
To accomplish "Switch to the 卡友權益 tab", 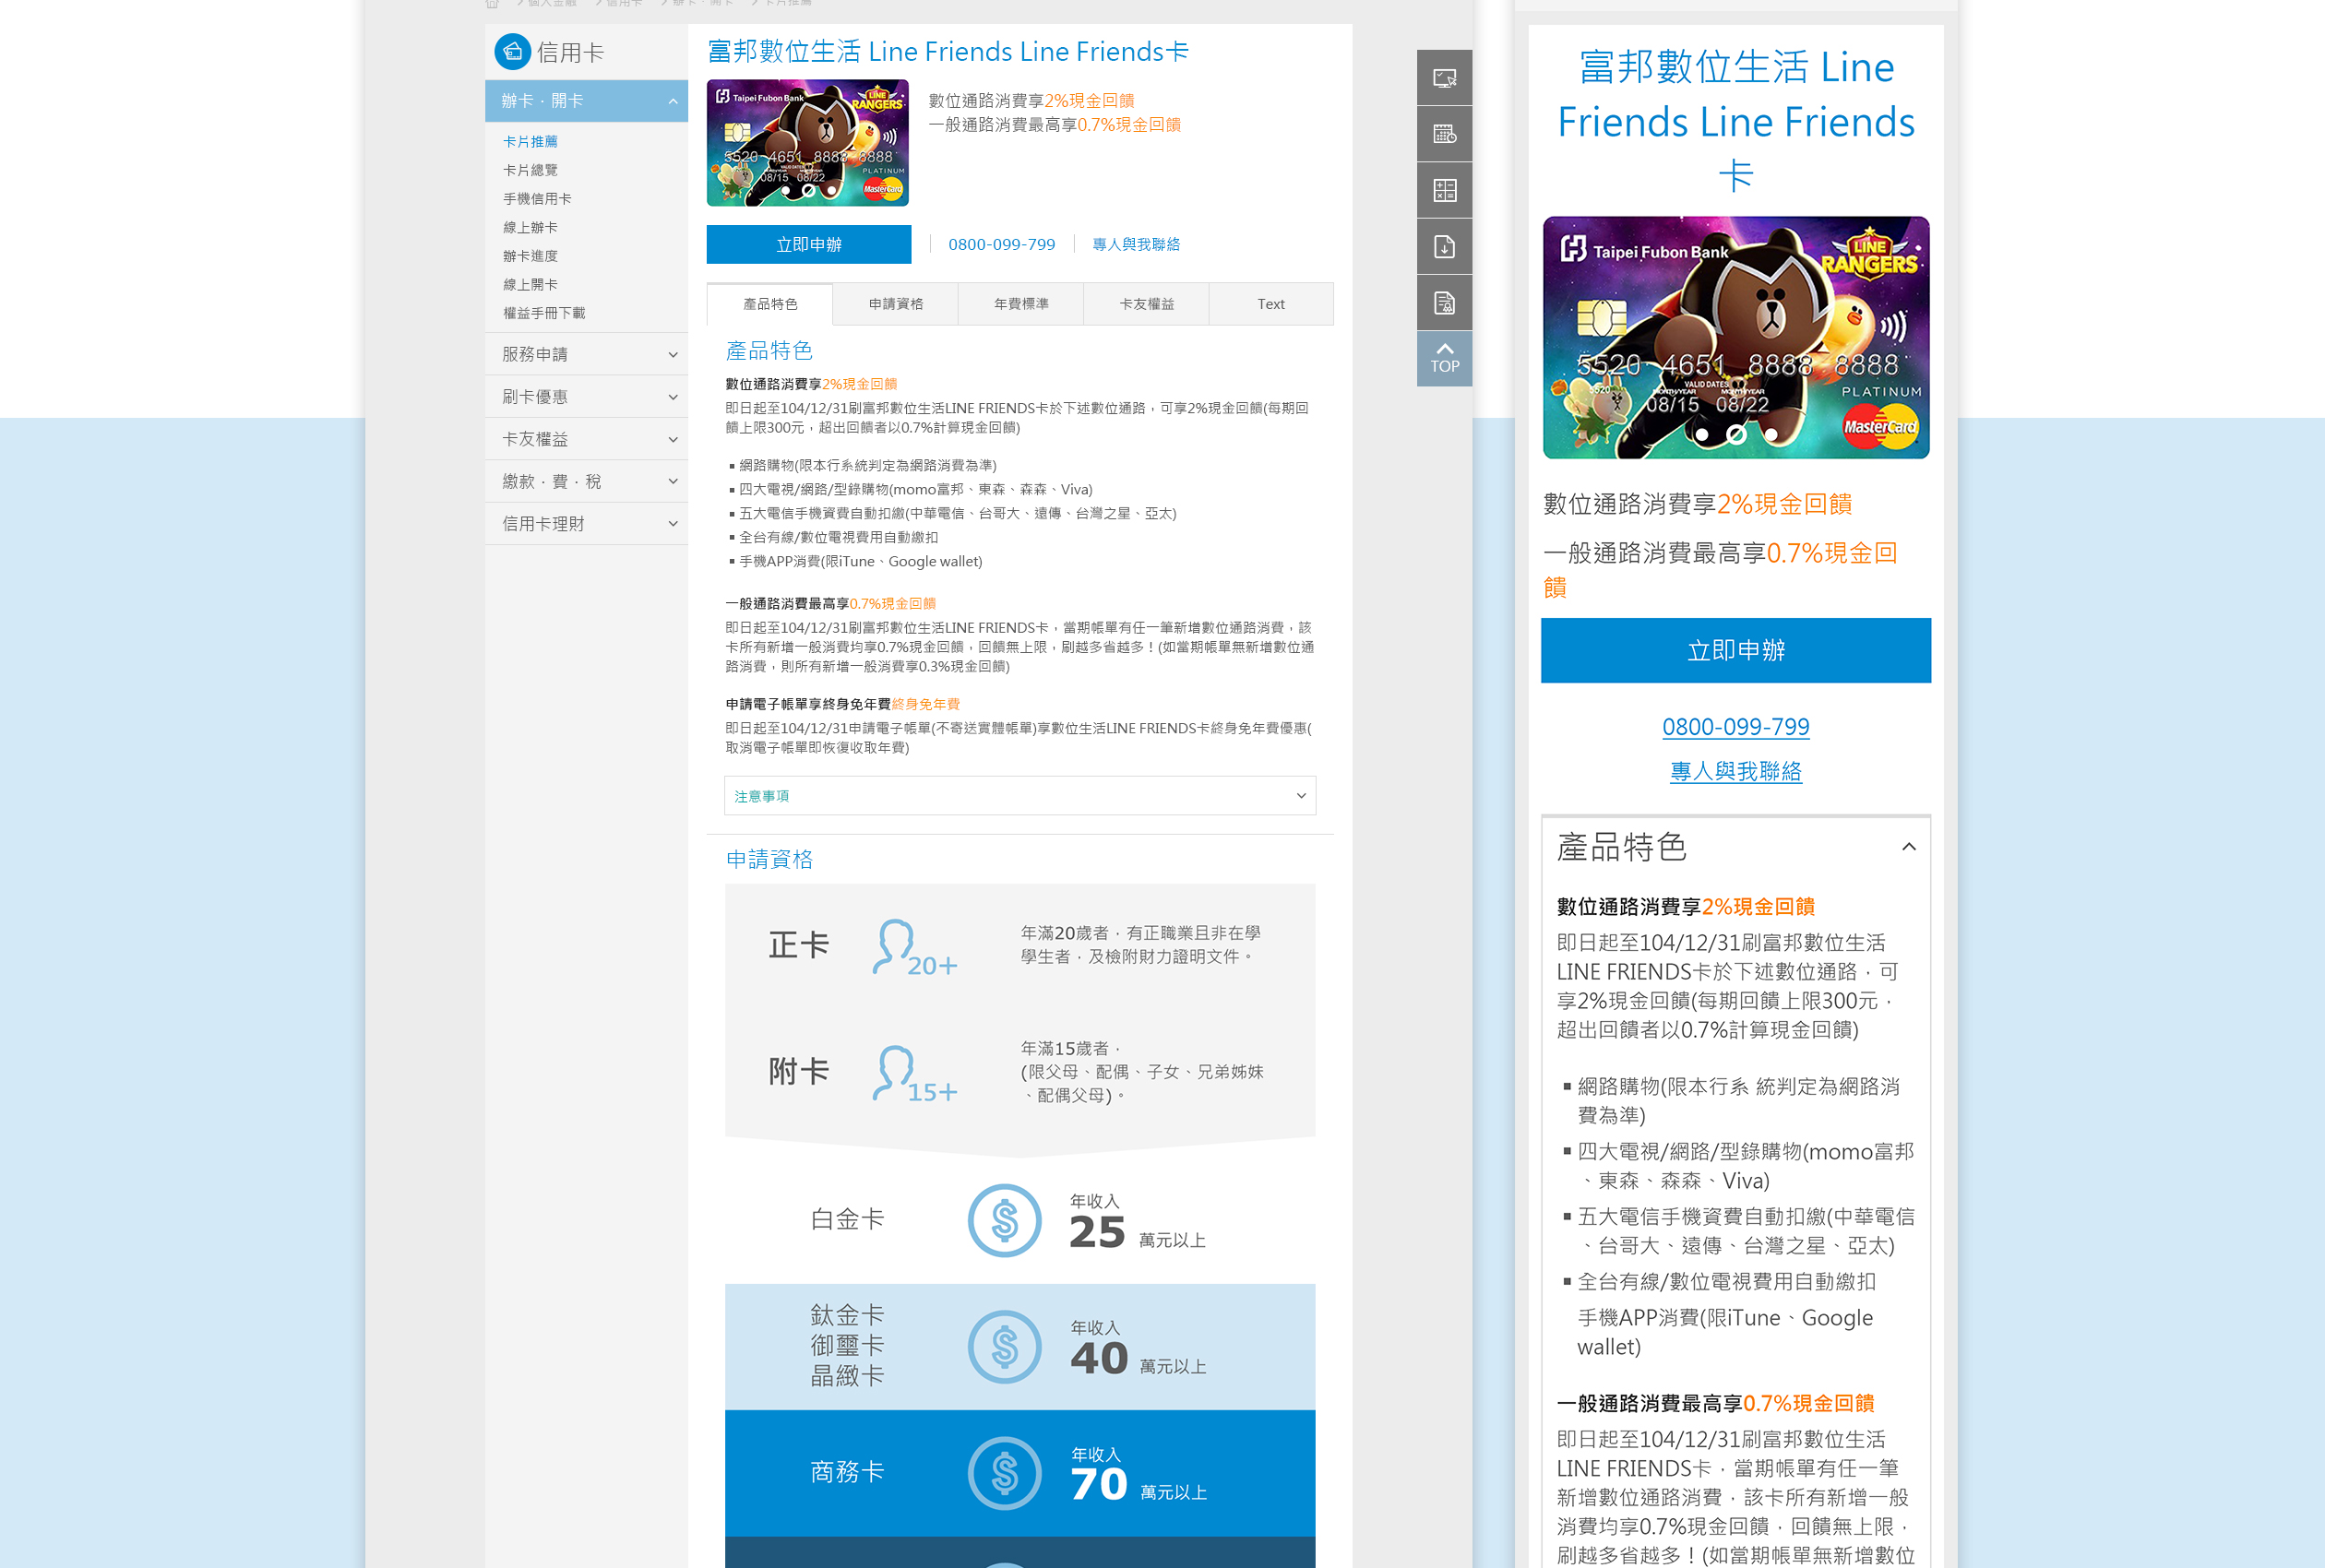I will click(x=1146, y=304).
